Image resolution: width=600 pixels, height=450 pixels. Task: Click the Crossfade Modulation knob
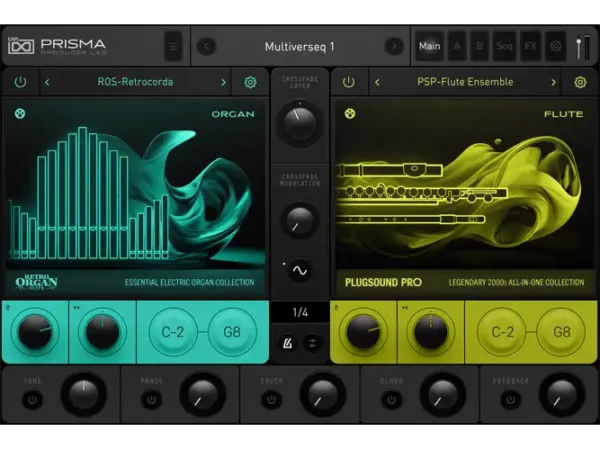(300, 220)
